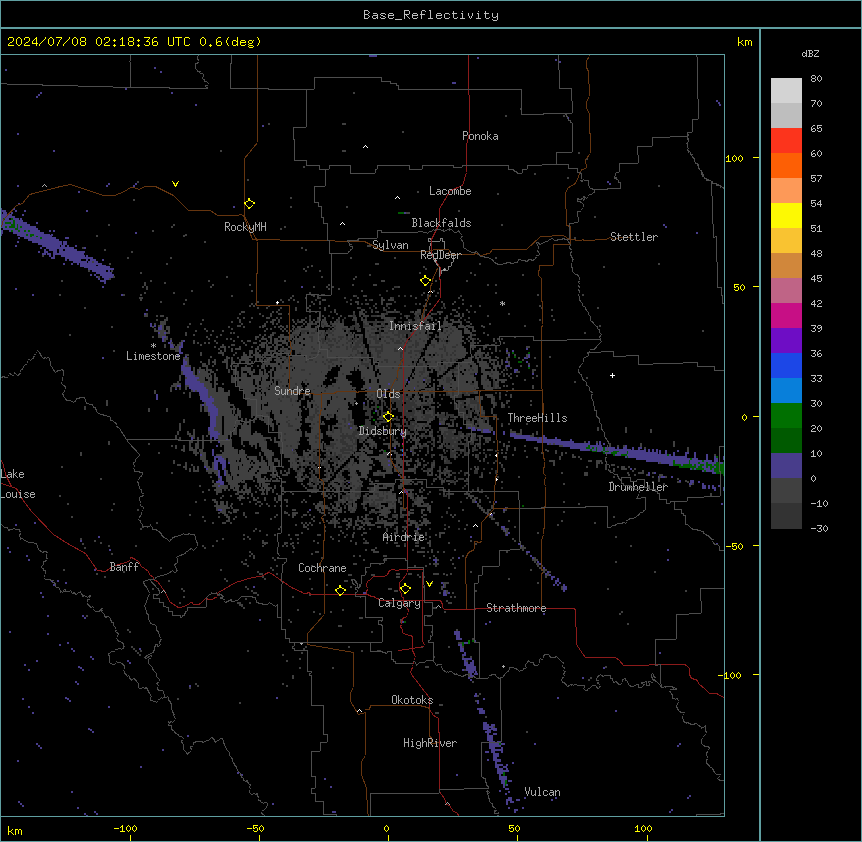Click the light gray 70-80 dBZ swatch
This screenshot has height=842, width=862.
pos(786,90)
